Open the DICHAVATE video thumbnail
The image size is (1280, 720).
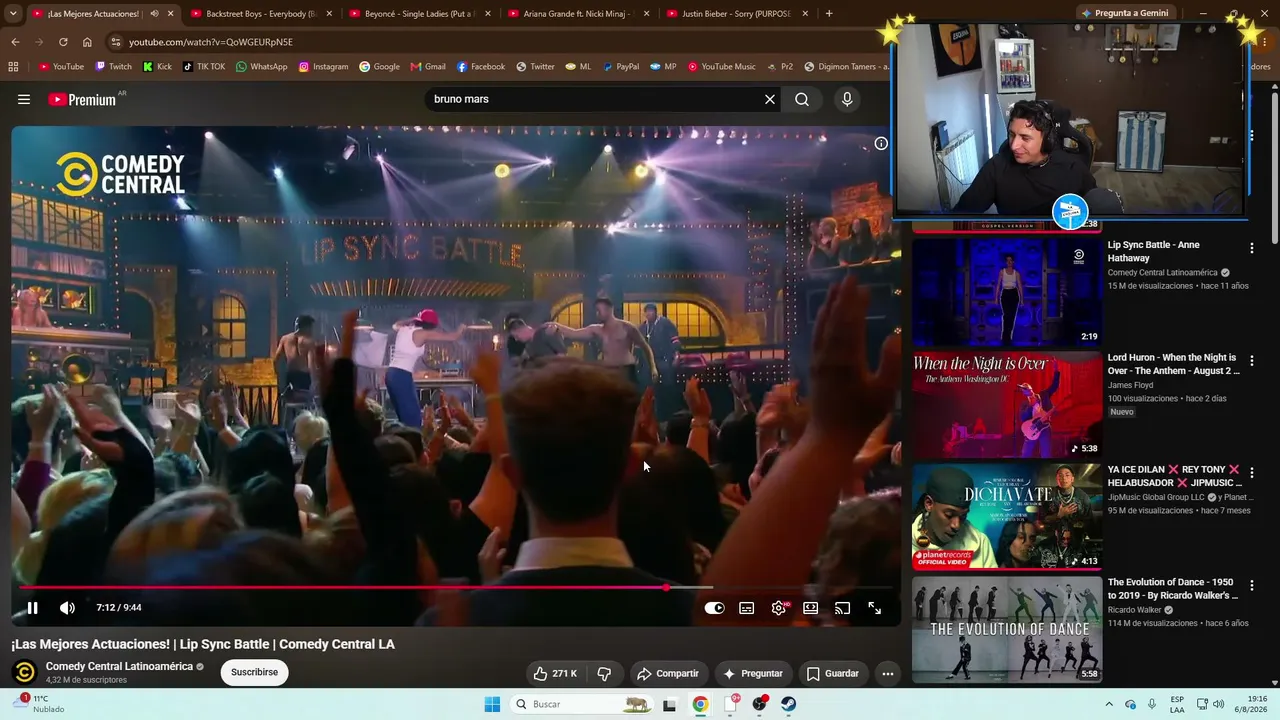click(x=1007, y=516)
